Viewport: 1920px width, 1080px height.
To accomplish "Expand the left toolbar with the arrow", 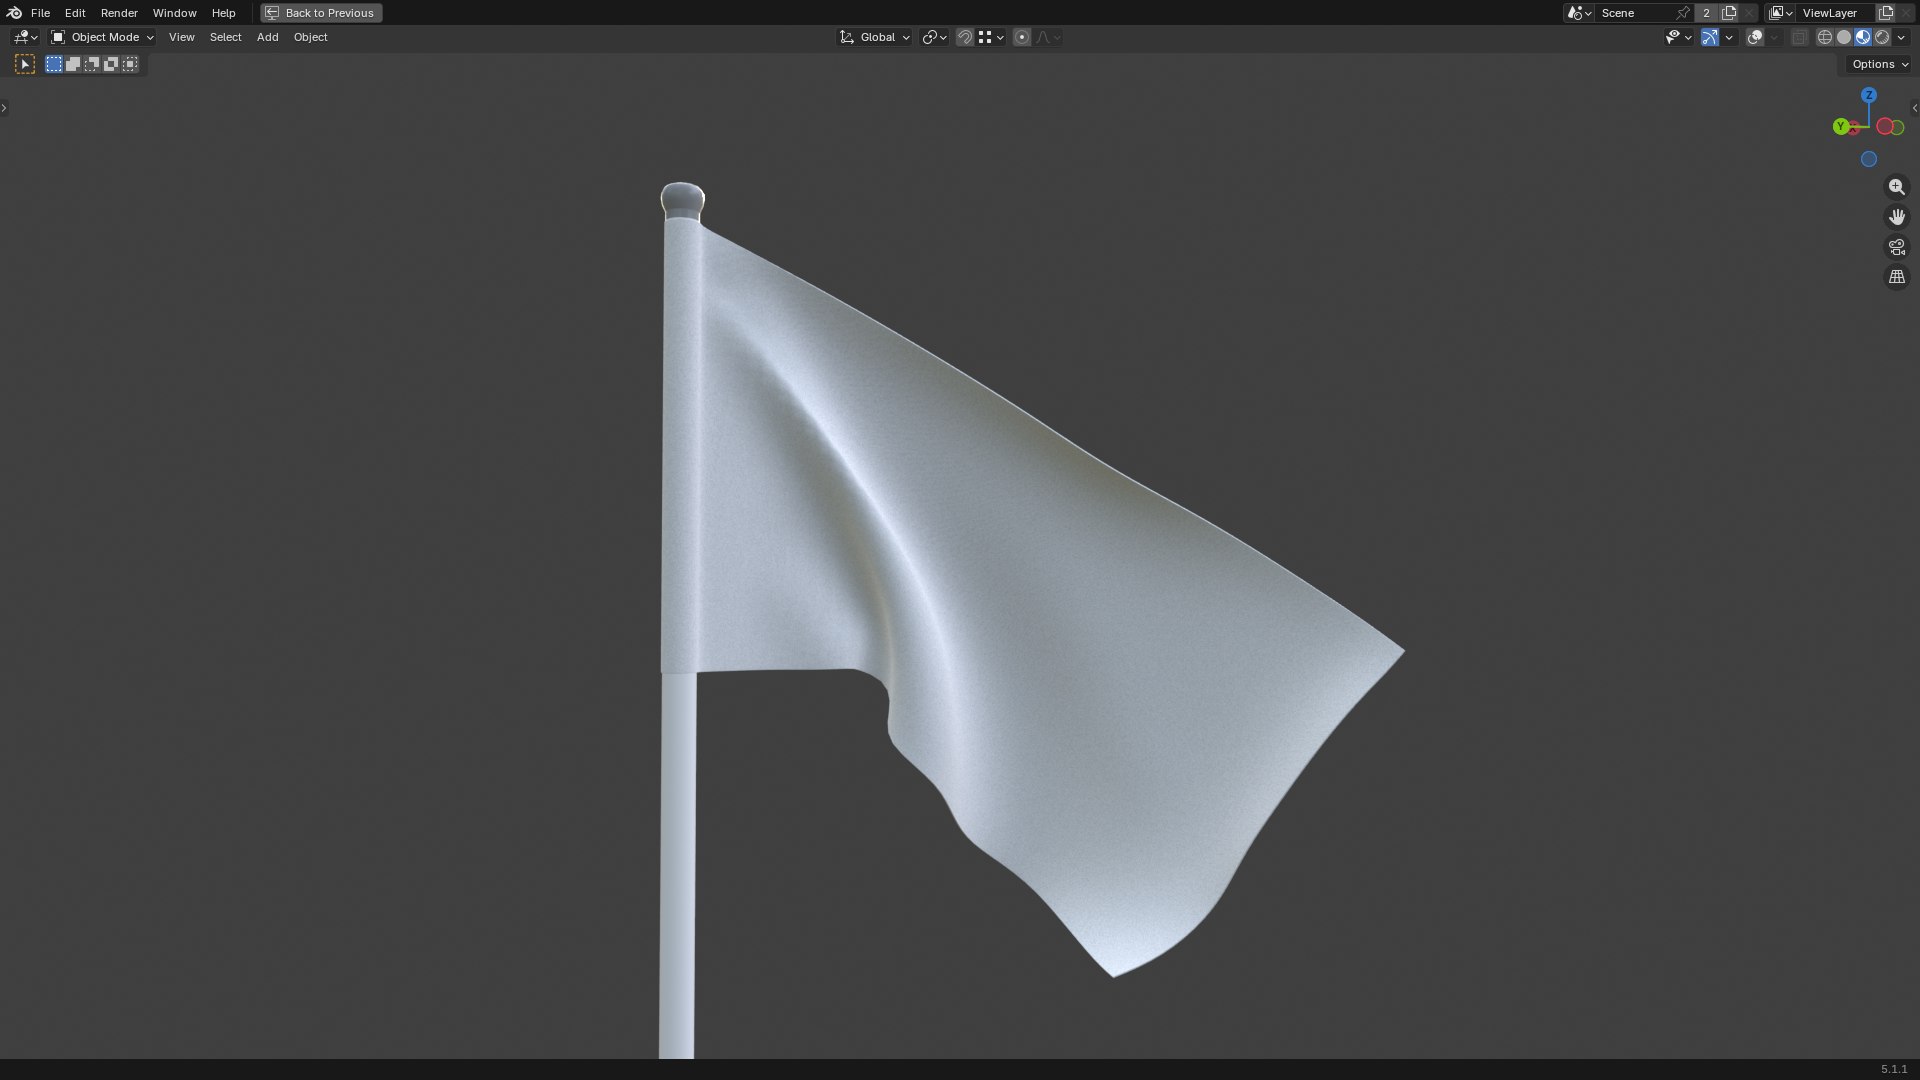I will tap(4, 108).
